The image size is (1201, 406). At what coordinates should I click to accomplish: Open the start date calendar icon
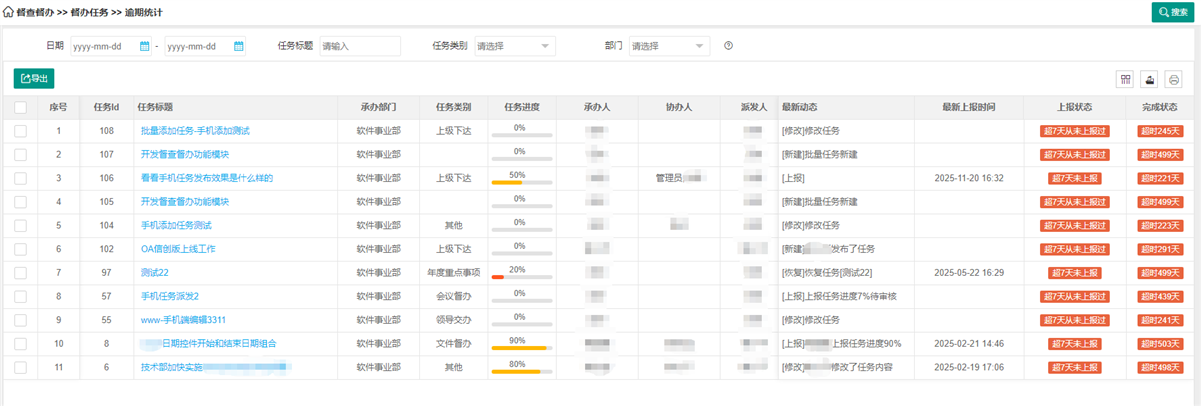tap(145, 46)
